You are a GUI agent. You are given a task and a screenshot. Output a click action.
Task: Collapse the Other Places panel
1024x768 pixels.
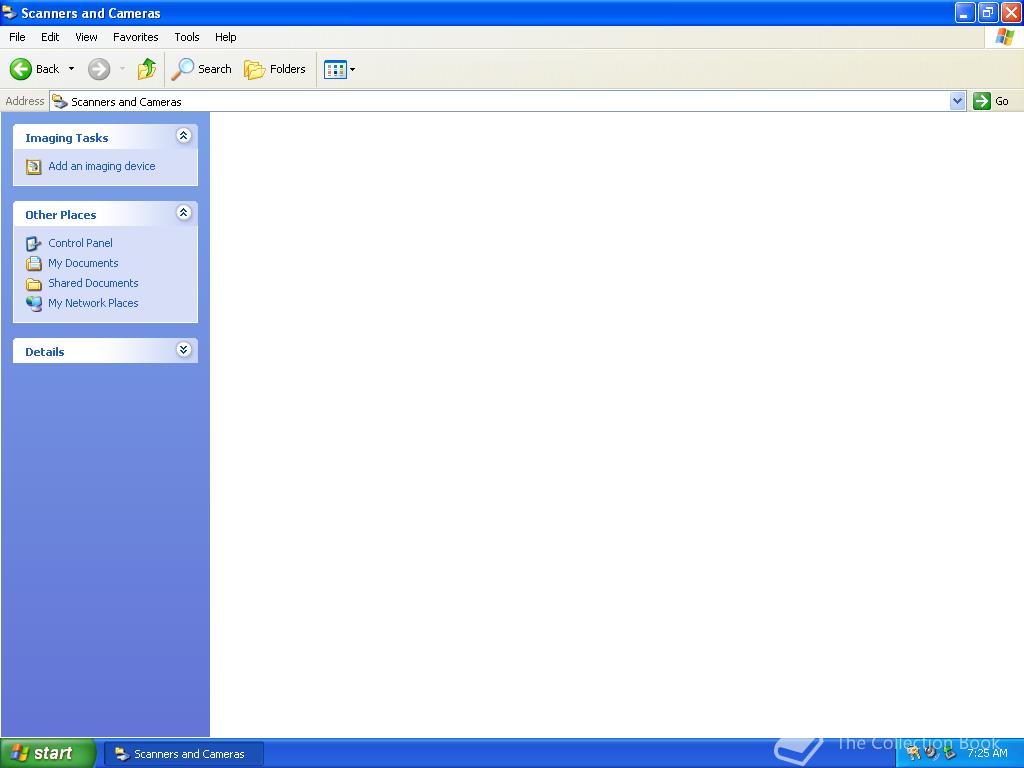point(183,212)
